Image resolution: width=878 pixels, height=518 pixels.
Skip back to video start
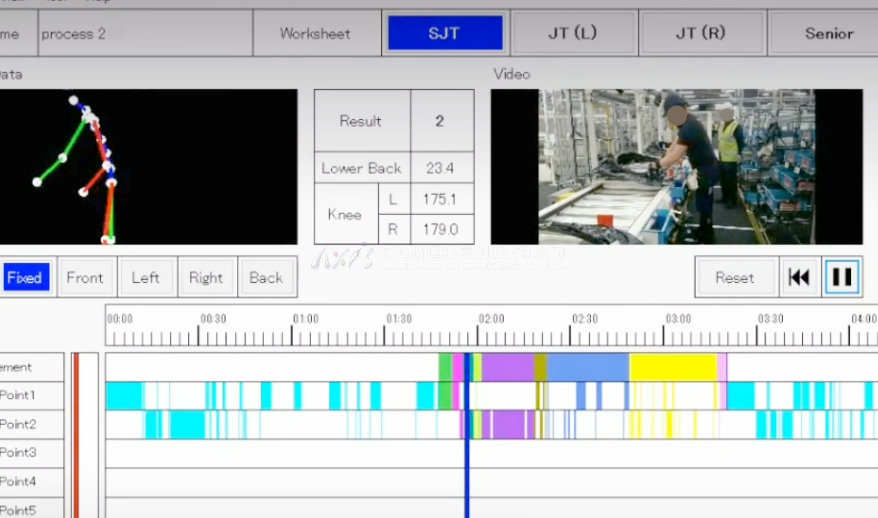(800, 277)
